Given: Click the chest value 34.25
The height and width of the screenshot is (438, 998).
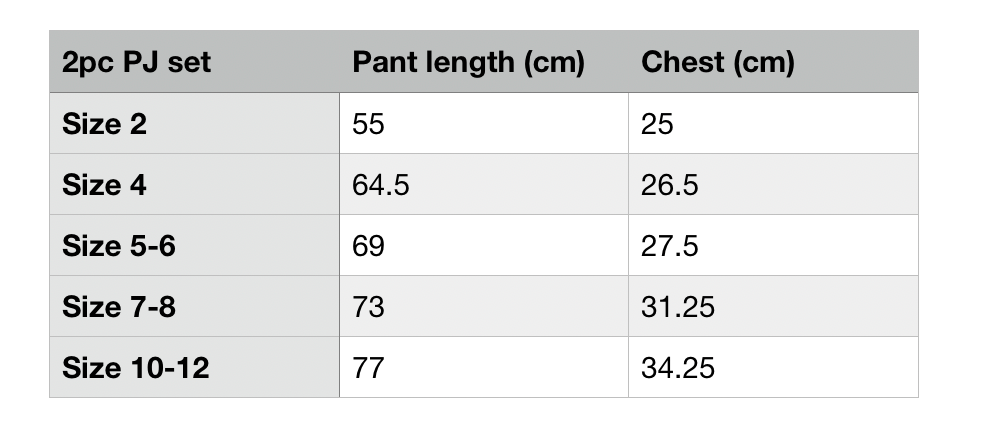Looking at the screenshot, I should tap(678, 368).
